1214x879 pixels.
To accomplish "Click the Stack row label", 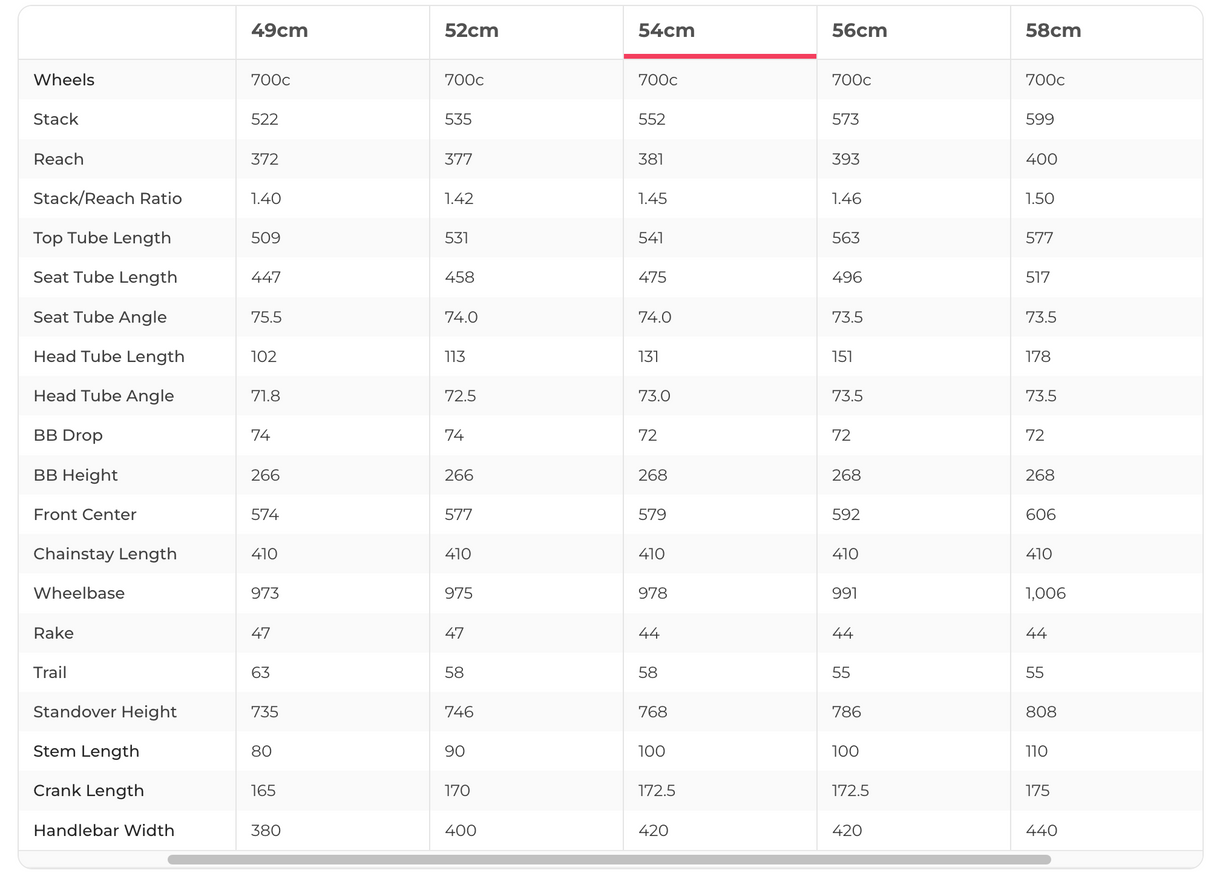I will click(56, 119).
